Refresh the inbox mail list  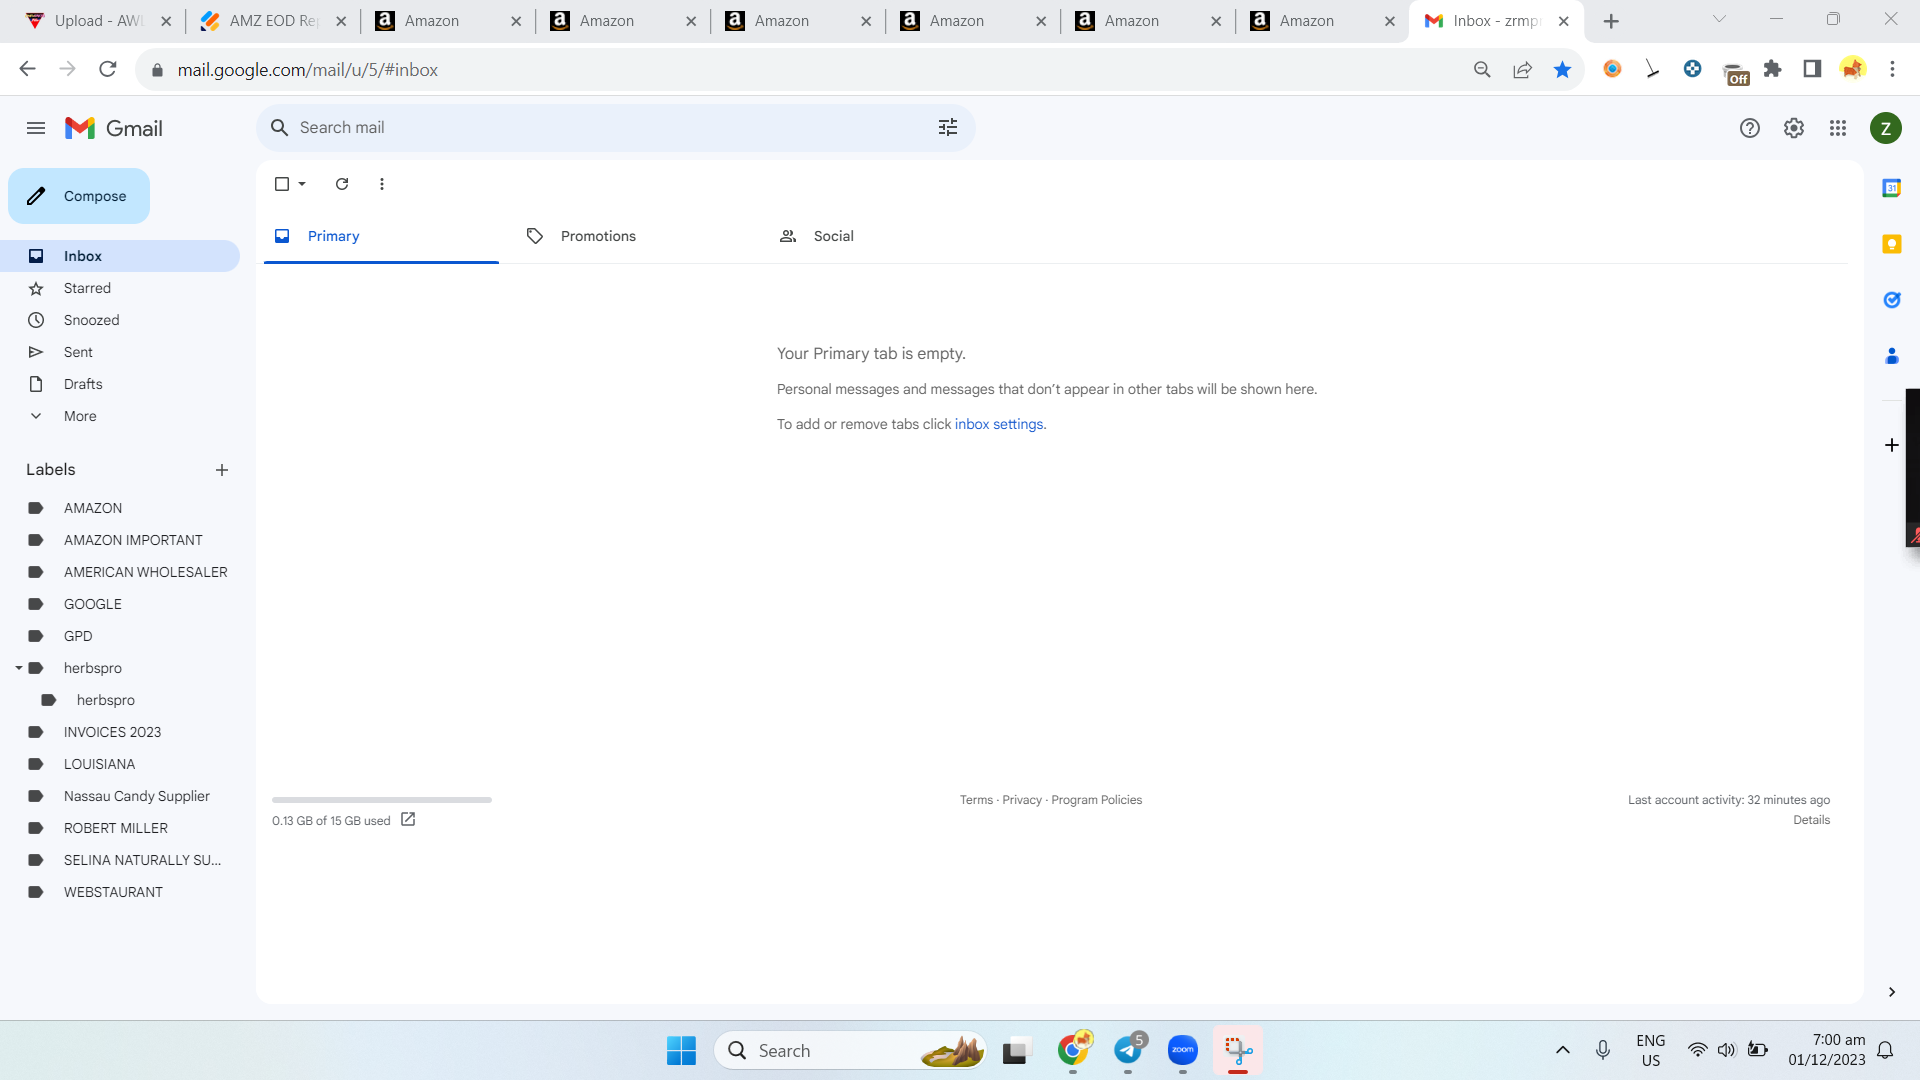pyautogui.click(x=342, y=184)
